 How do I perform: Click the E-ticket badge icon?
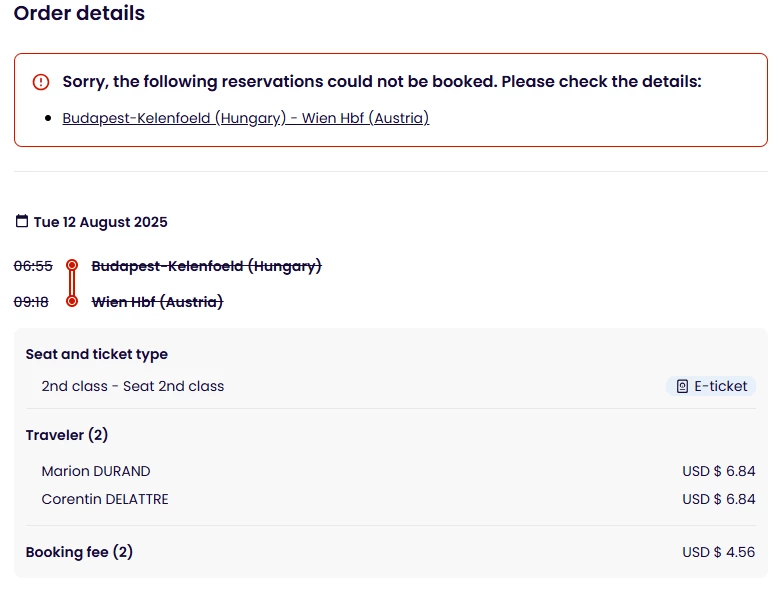(x=682, y=386)
